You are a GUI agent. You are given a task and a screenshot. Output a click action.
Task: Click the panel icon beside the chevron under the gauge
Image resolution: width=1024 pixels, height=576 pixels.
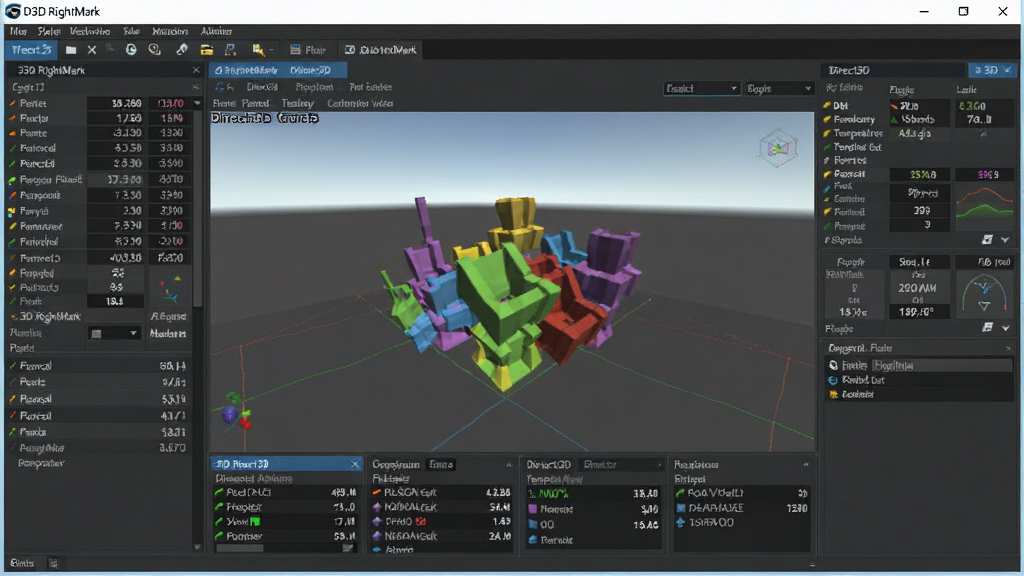987,327
